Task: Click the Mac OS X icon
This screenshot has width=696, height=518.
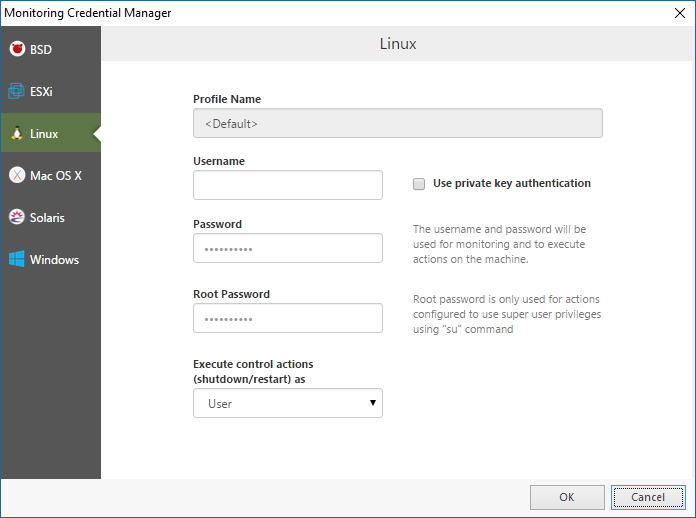Action: point(17,175)
